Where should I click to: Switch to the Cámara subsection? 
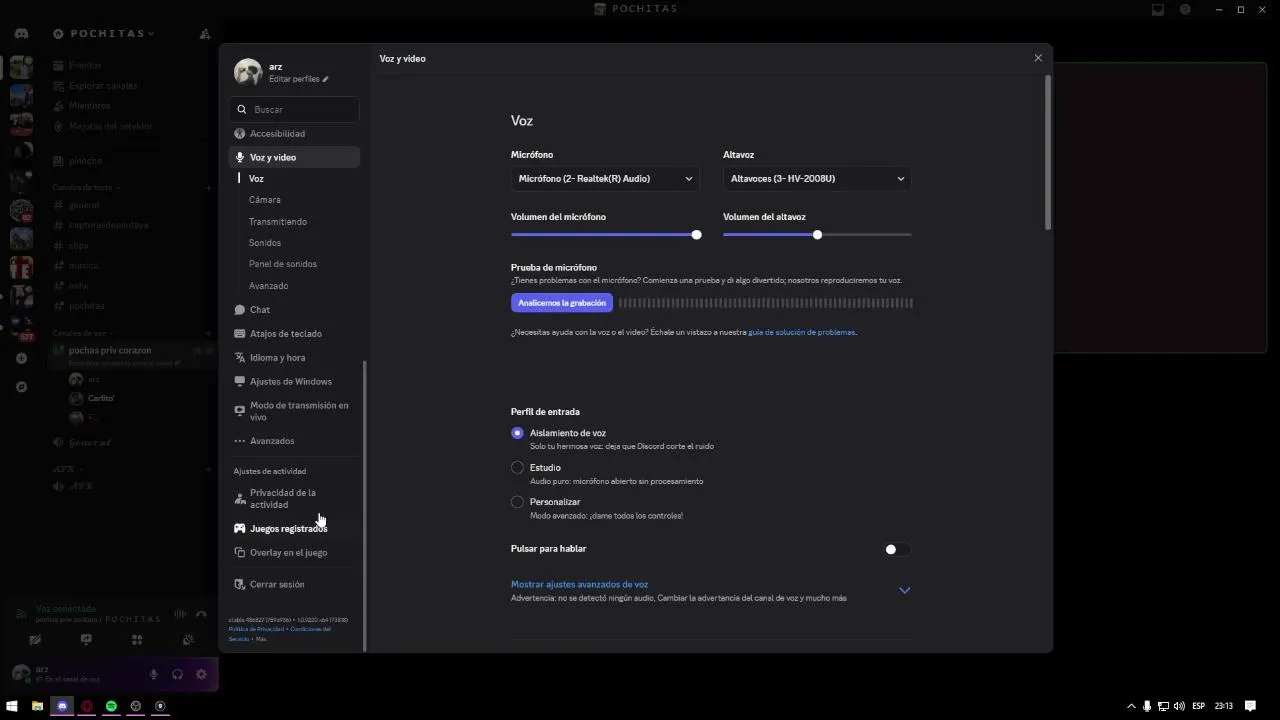pyautogui.click(x=265, y=200)
